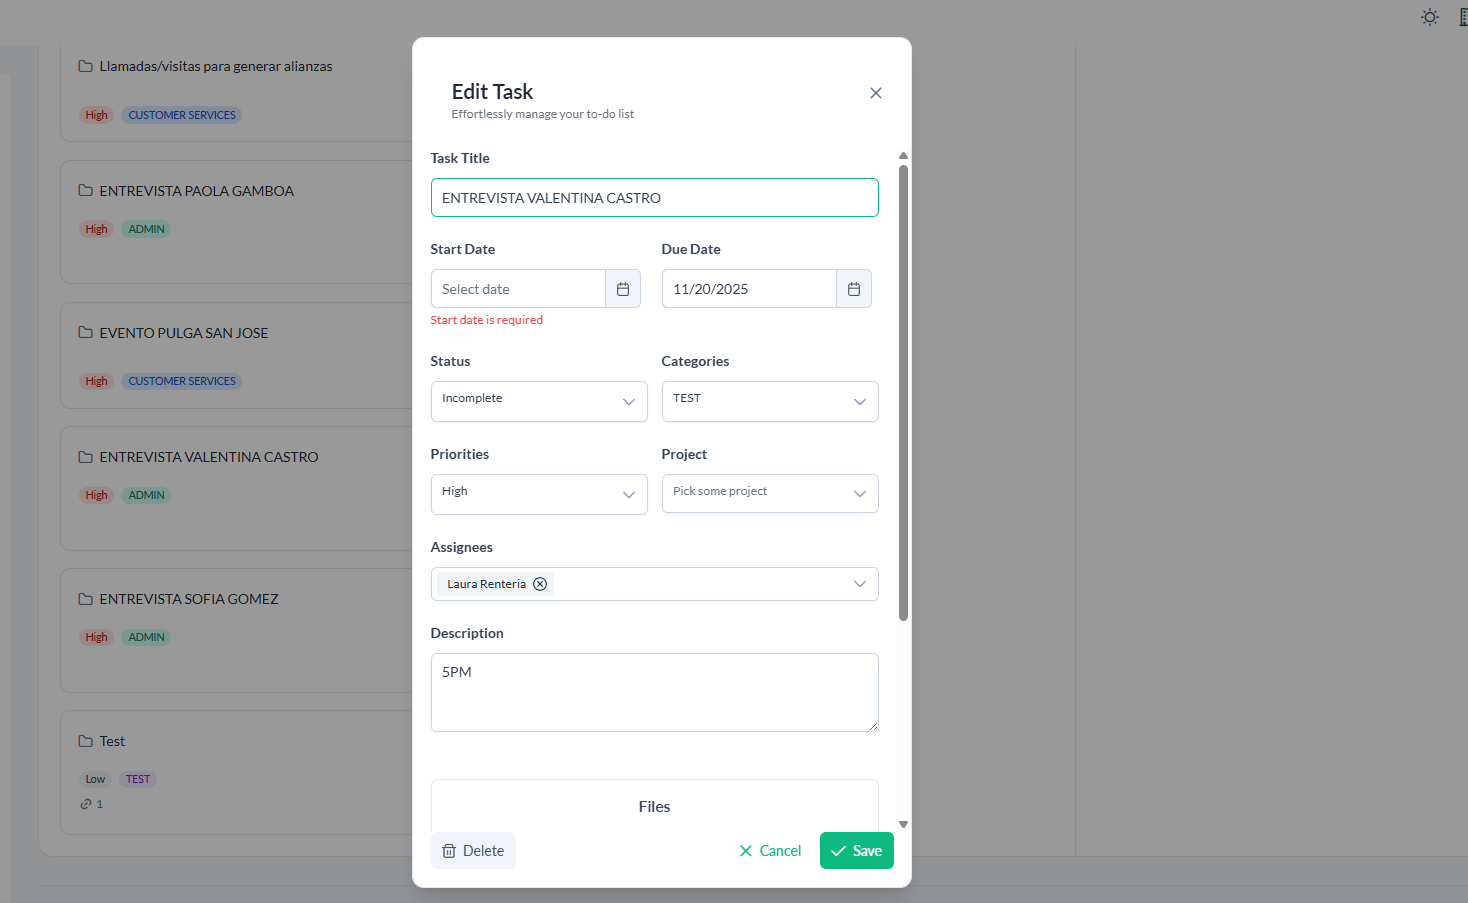Click the attachment link icon on Test task

tap(86, 804)
